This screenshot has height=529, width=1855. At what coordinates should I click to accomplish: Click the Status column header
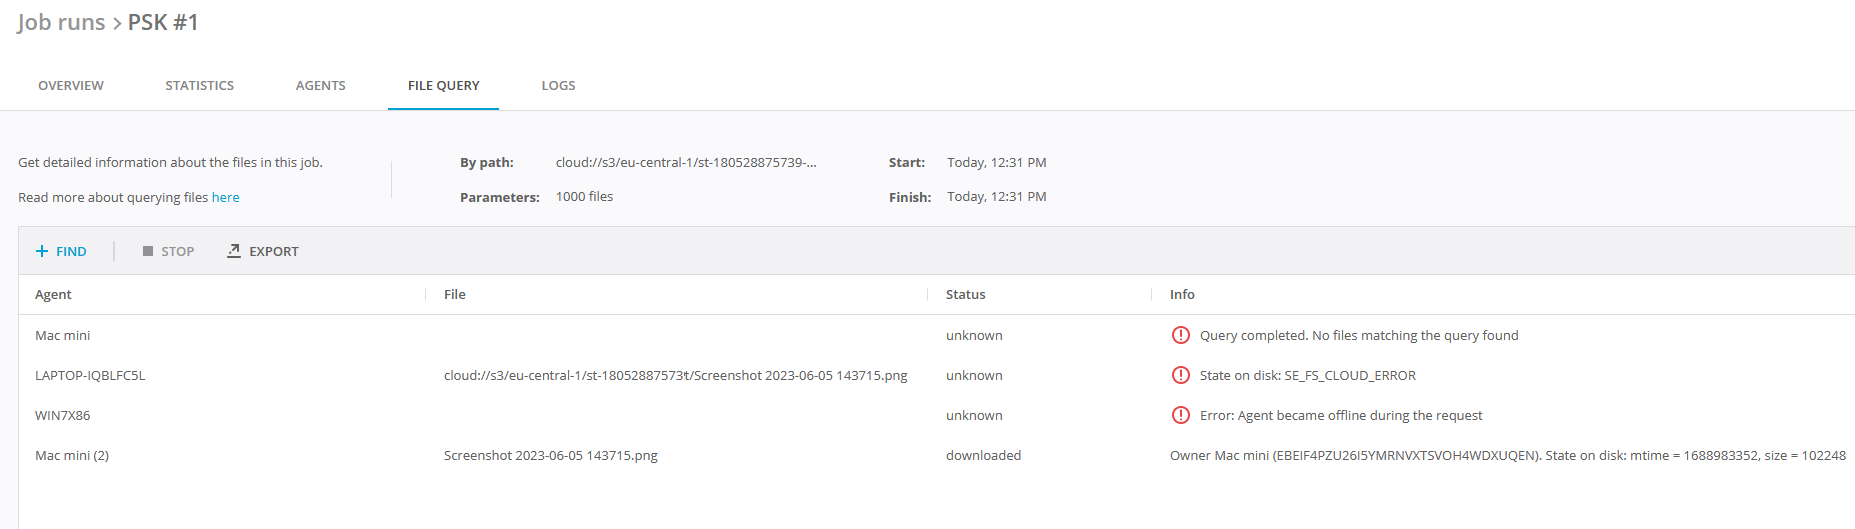click(x=965, y=294)
